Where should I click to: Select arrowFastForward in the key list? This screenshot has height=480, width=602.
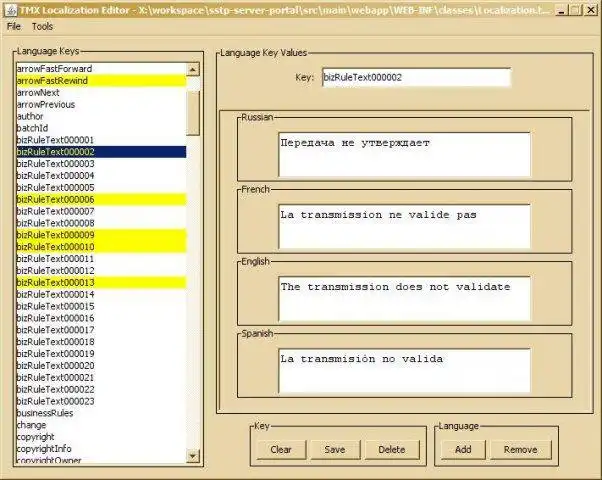(101, 69)
